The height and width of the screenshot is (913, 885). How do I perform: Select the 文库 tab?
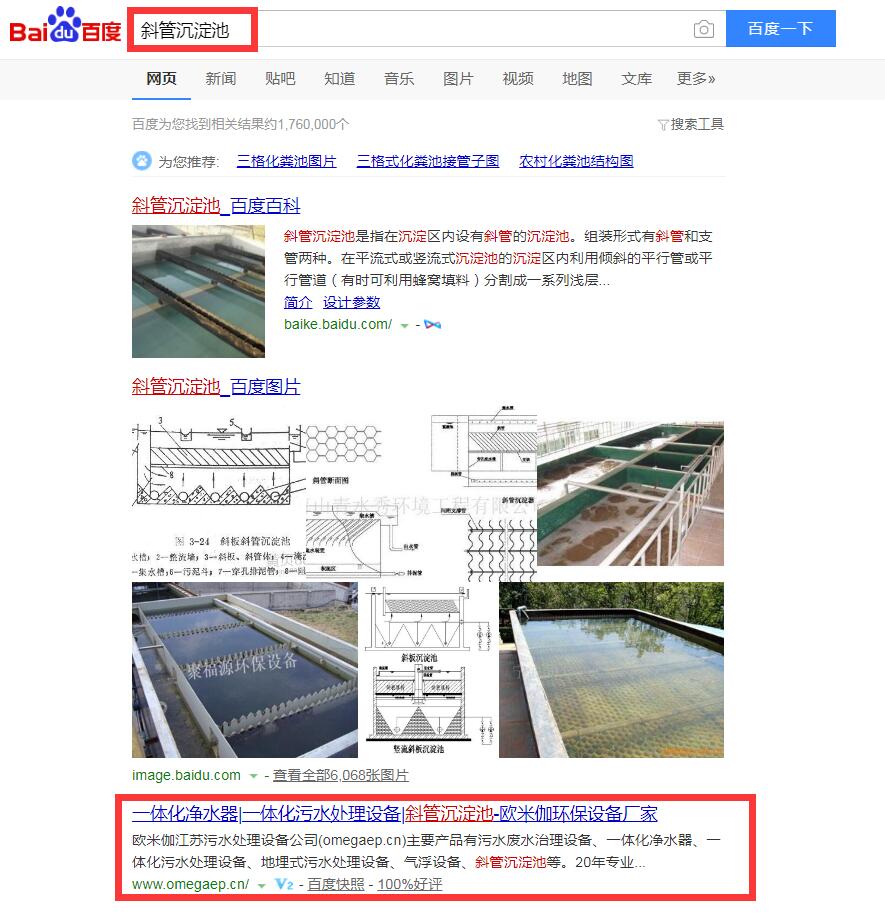[636, 79]
